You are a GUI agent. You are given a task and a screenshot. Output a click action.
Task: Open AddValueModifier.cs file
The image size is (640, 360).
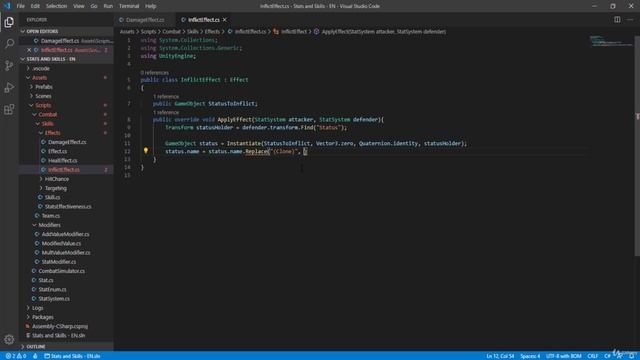[x=65, y=234]
